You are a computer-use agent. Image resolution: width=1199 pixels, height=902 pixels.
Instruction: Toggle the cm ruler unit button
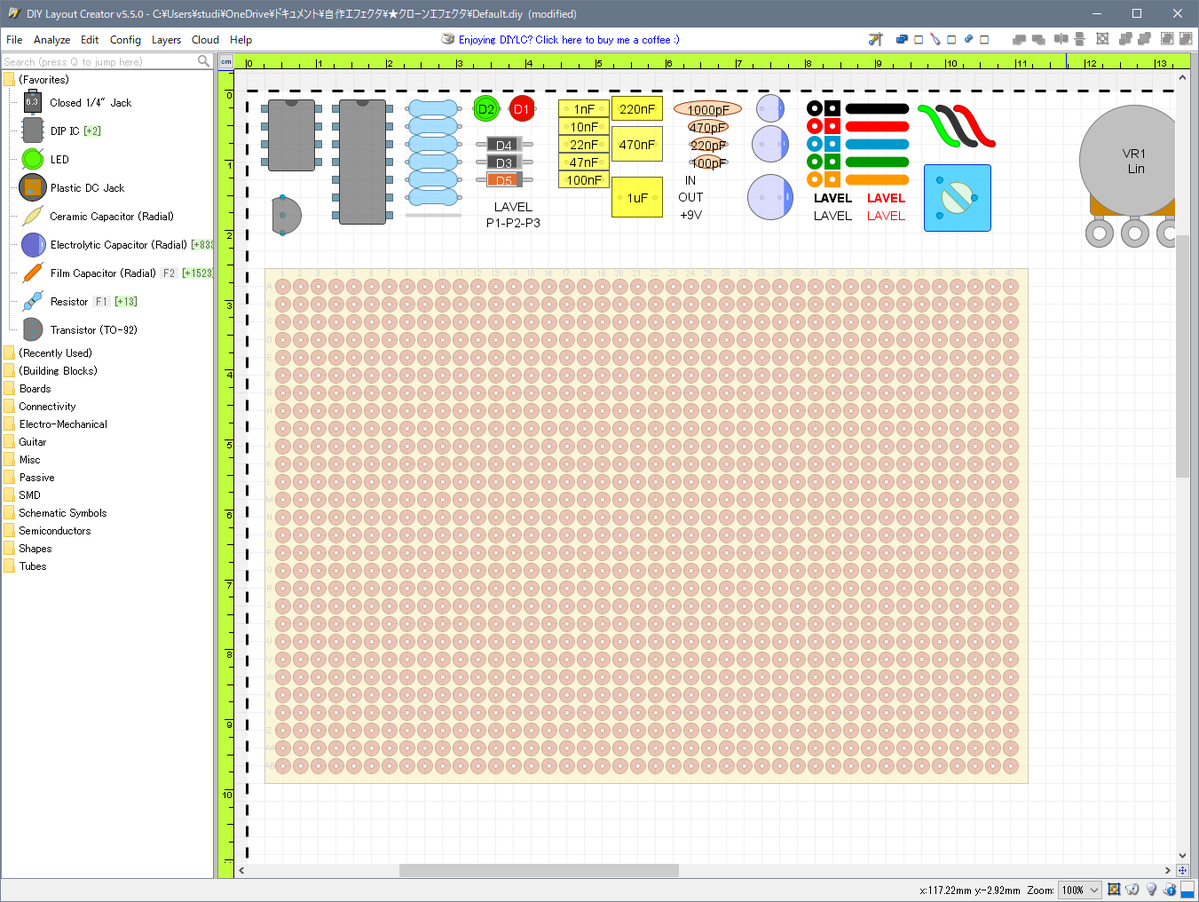[x=226, y=61]
